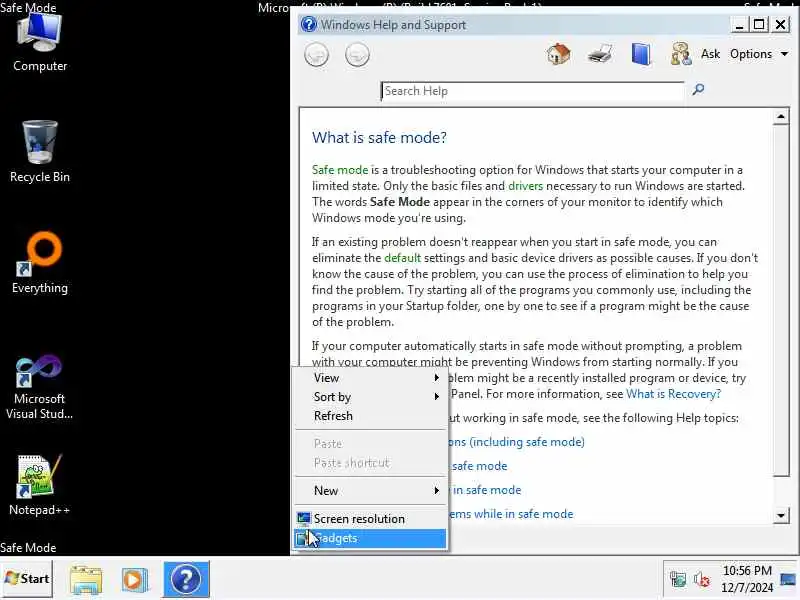Print the help topic with printer icon
Screen dimensions: 800x600
600,54
